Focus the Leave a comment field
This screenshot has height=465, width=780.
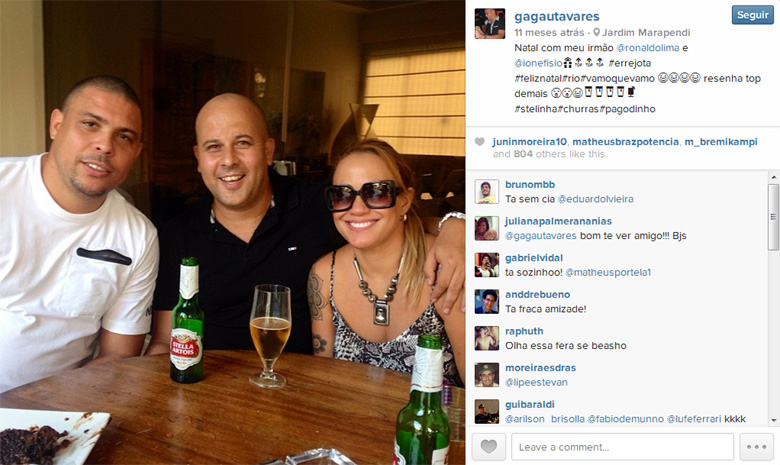[x=622, y=447]
